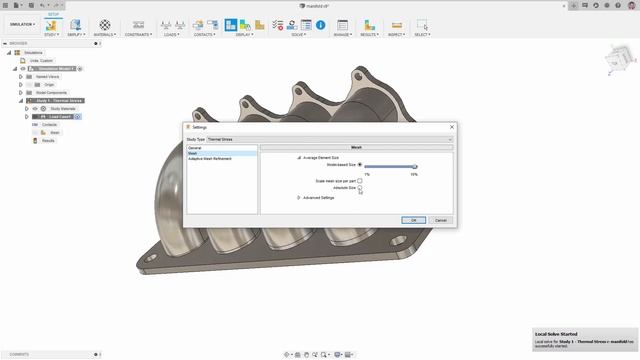This screenshot has height=360, width=640.
Task: Select the Absolute Size radio button
Action: tap(360, 188)
